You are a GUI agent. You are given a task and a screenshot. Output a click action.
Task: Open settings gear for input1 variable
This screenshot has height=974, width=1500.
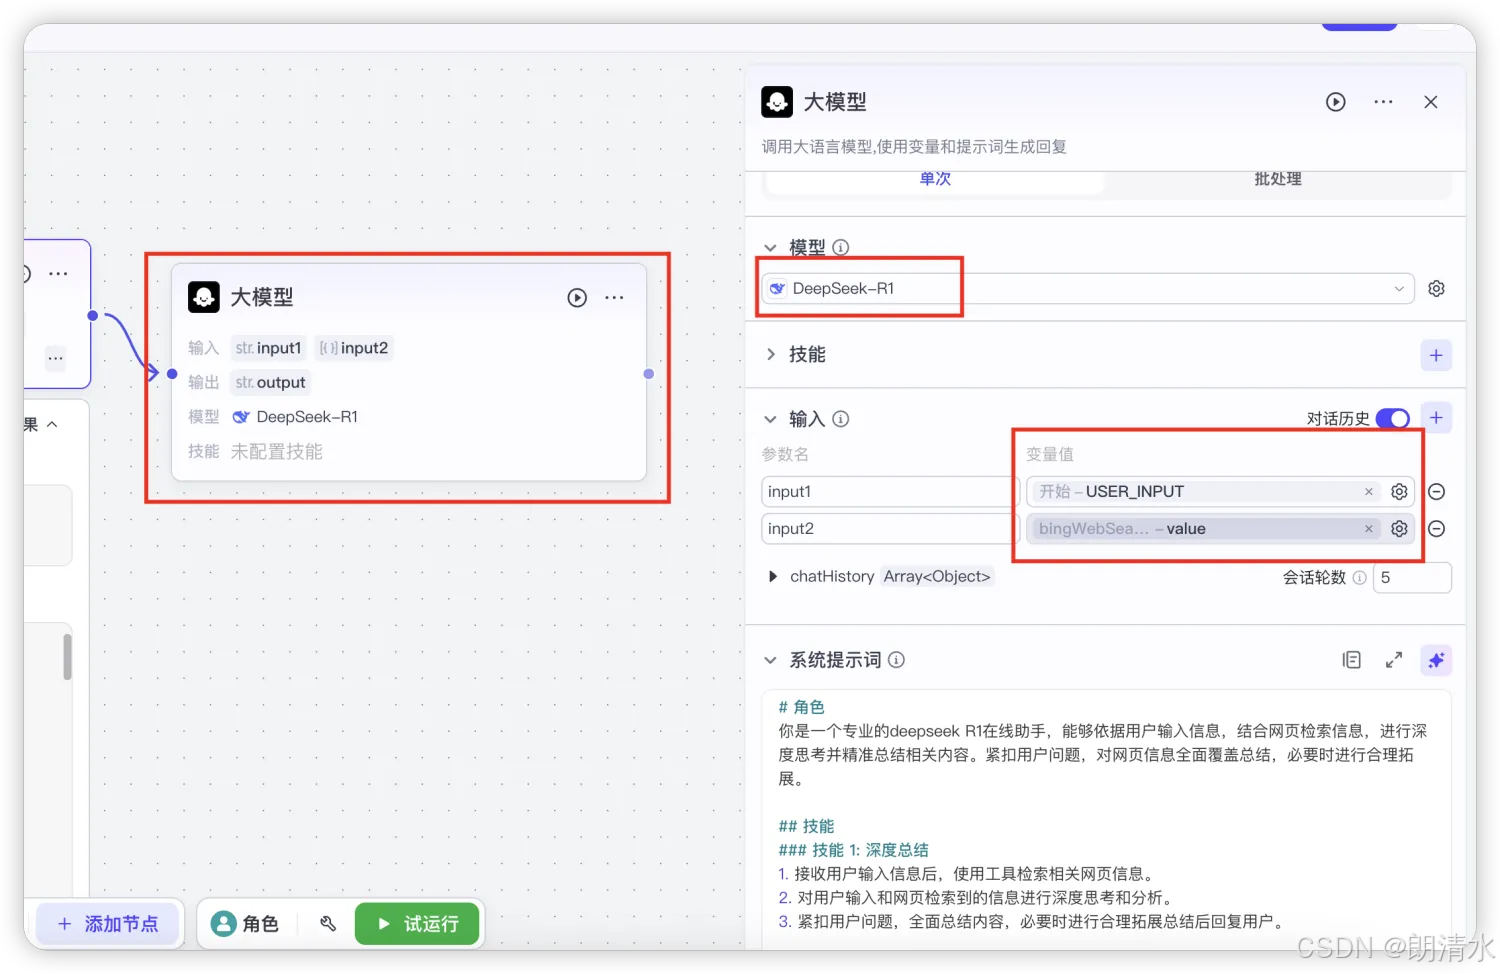(x=1399, y=492)
